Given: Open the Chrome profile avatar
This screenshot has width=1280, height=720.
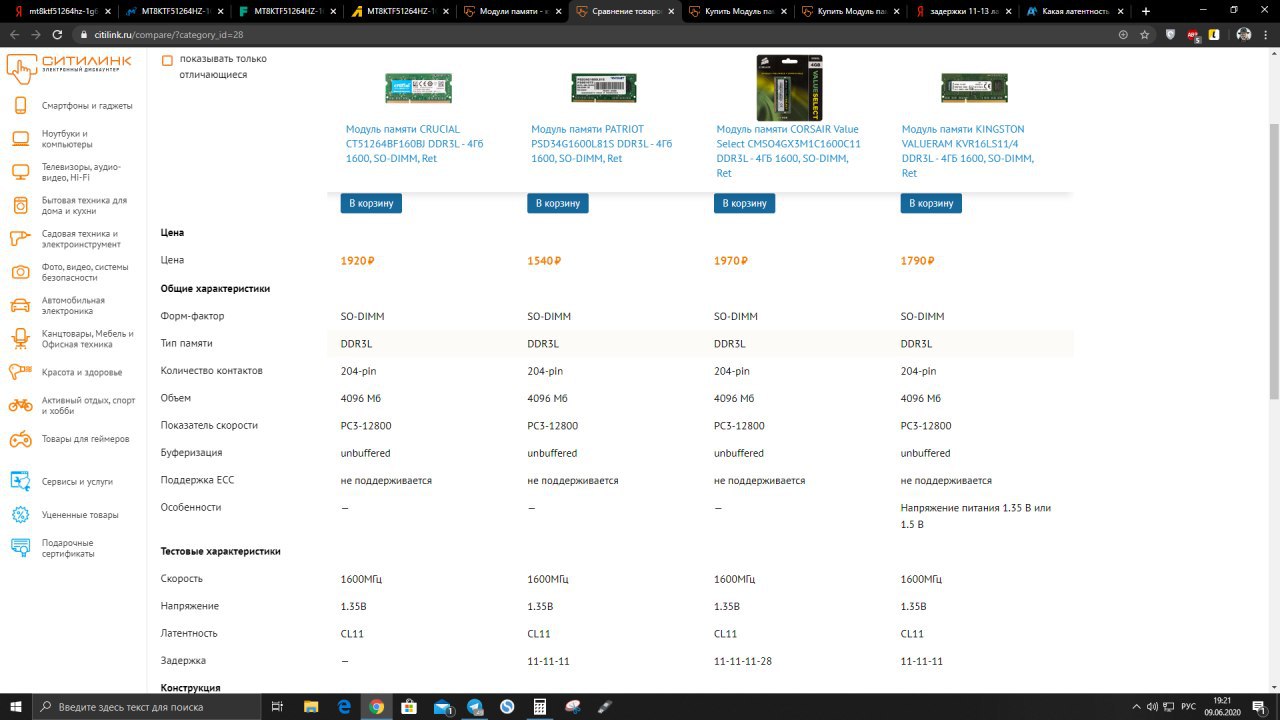Looking at the screenshot, I should [1243, 34].
